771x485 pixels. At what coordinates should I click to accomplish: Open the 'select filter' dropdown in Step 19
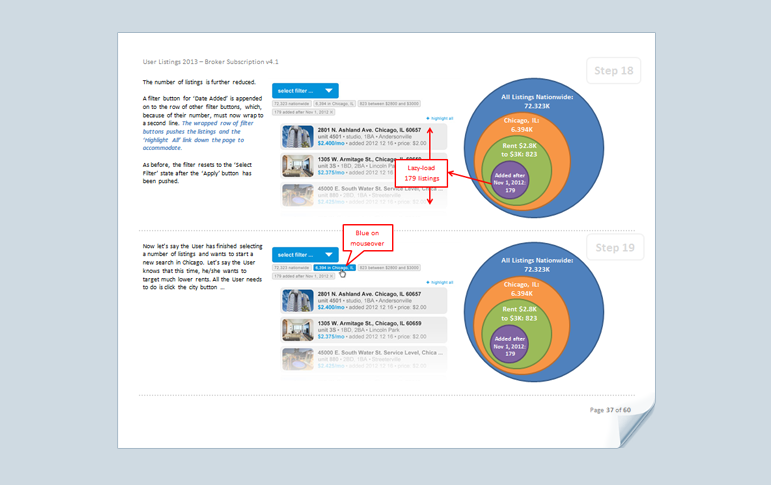[x=305, y=255]
